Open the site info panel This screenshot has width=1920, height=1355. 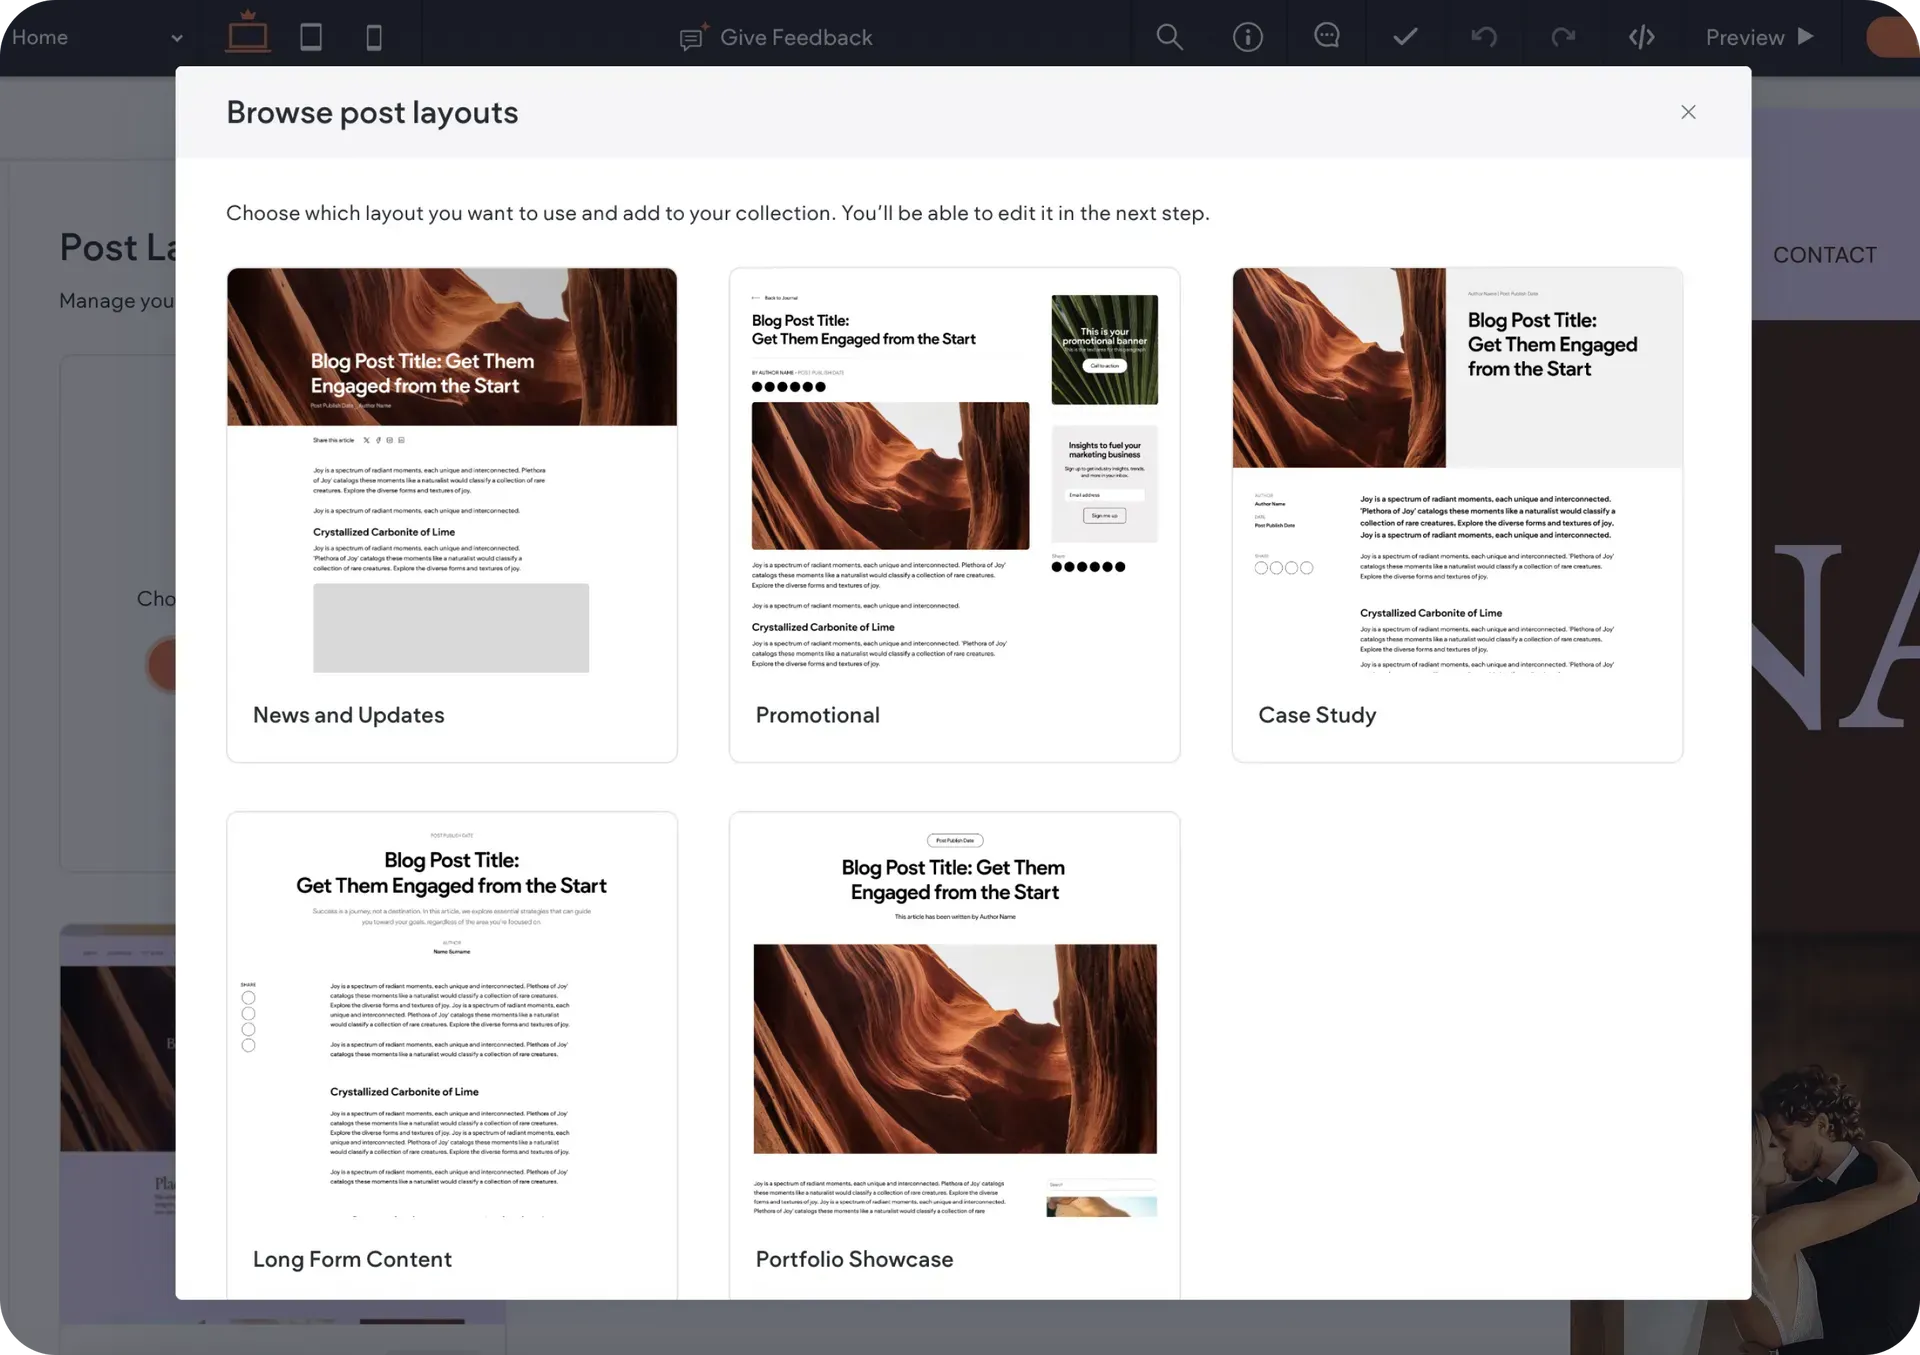click(1248, 36)
